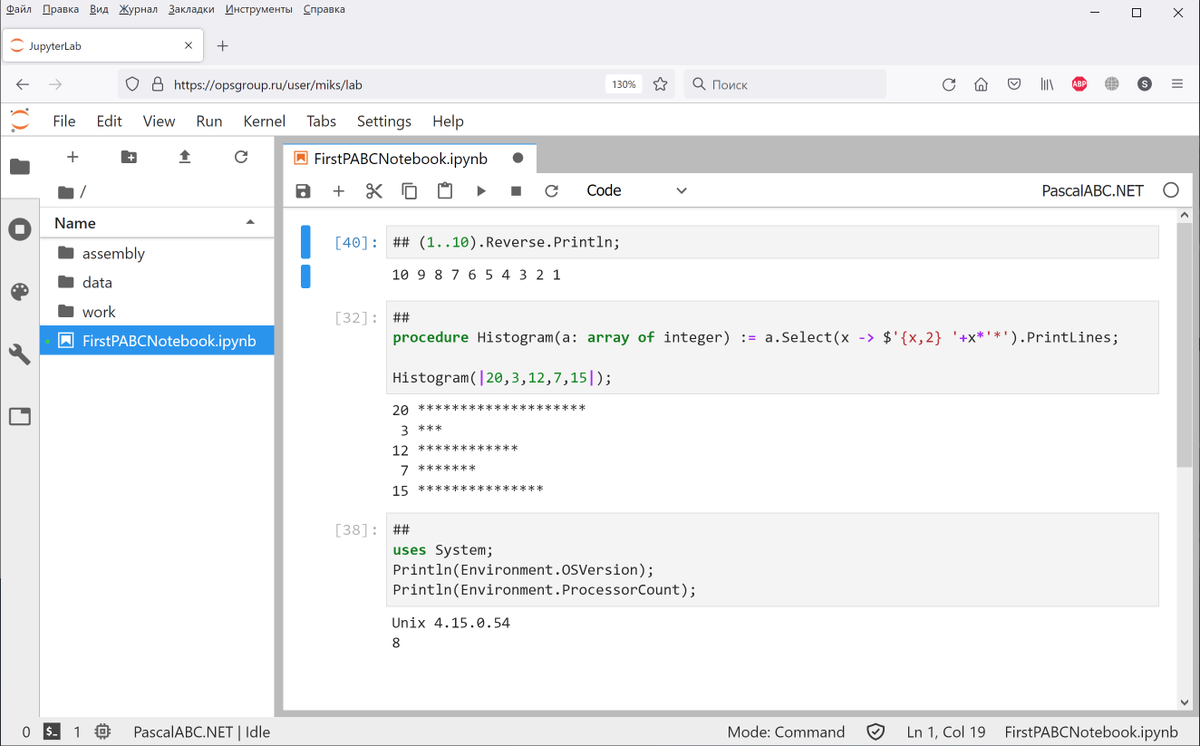This screenshot has height=746, width=1200.
Task: Open the File menu in JupyterLab
Action: (x=64, y=121)
